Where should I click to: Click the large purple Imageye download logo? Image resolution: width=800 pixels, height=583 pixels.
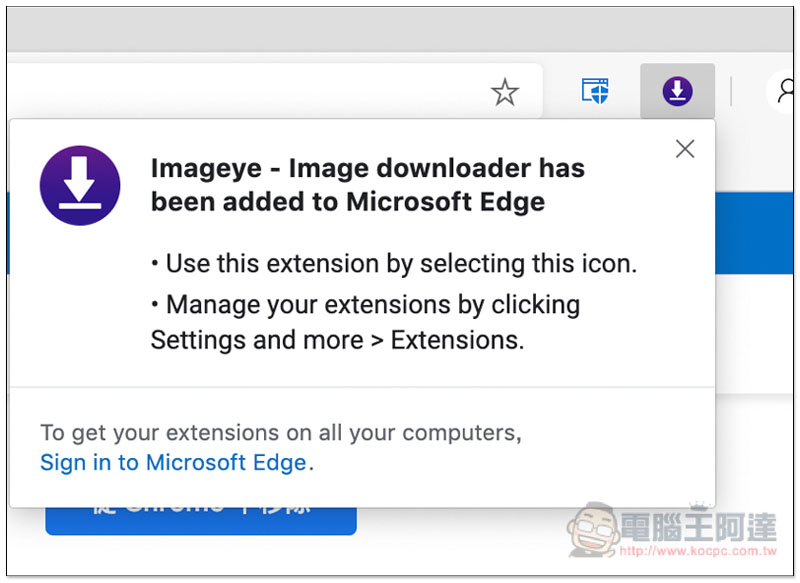[80, 186]
